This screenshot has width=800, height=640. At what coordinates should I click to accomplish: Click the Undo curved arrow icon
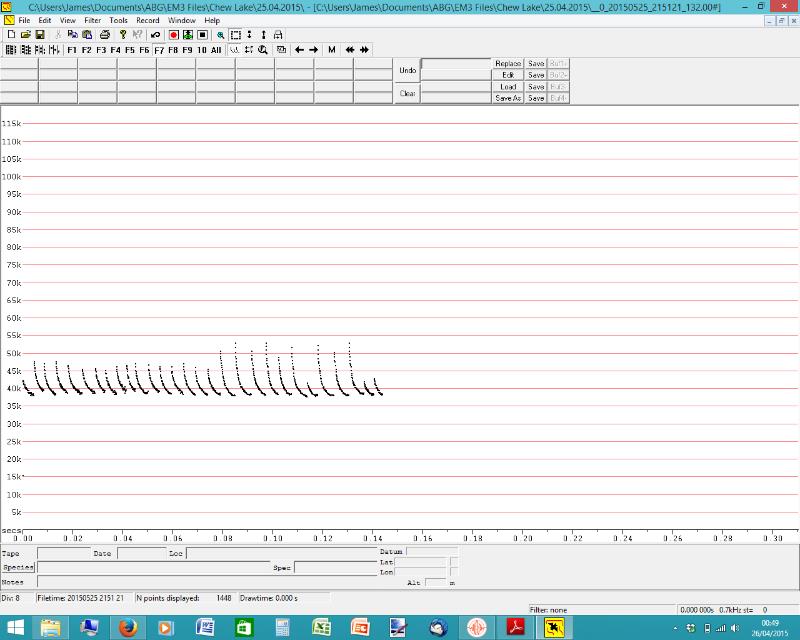tap(155, 34)
